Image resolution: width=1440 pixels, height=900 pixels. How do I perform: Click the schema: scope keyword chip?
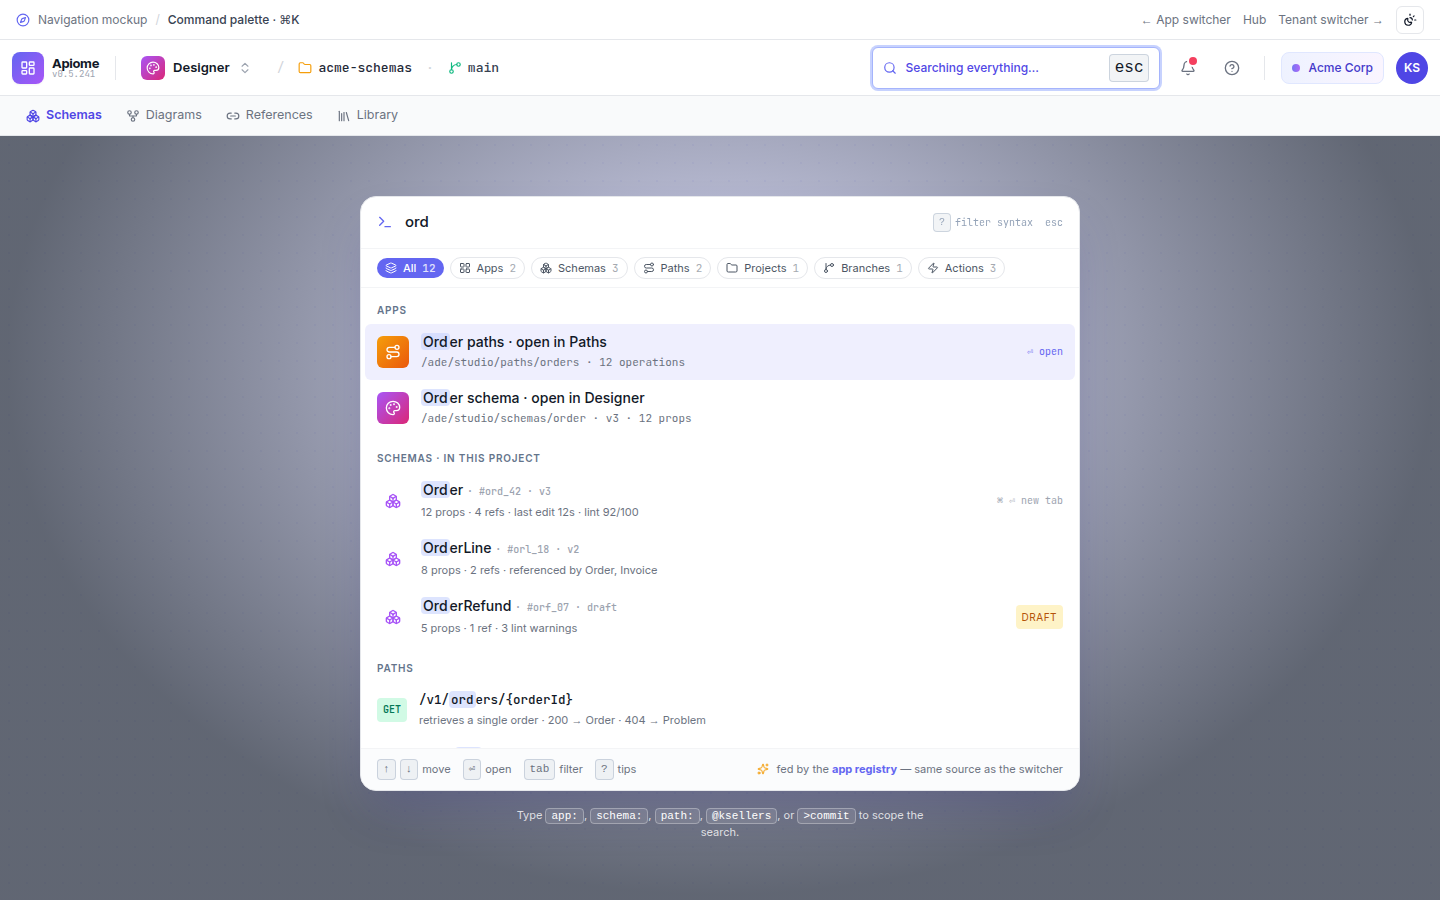click(619, 816)
